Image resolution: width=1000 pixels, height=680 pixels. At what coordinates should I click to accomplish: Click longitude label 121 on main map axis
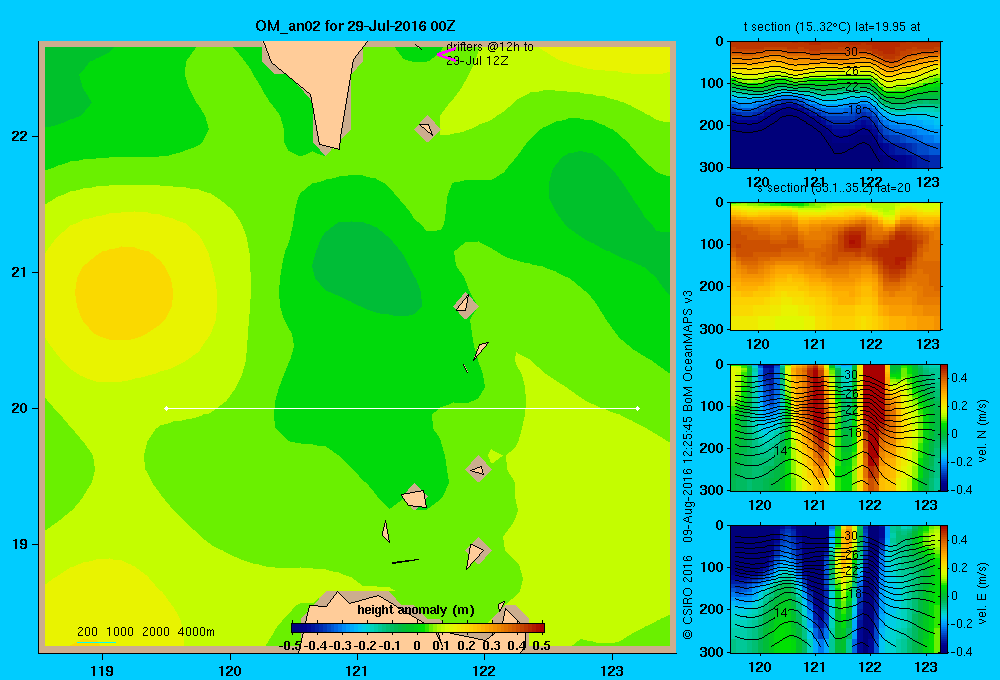pyautogui.click(x=357, y=670)
